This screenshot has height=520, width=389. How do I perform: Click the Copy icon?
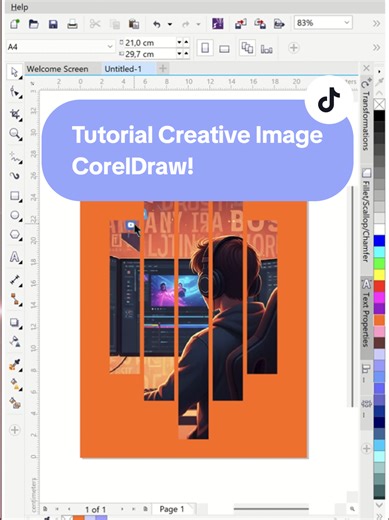point(115,24)
